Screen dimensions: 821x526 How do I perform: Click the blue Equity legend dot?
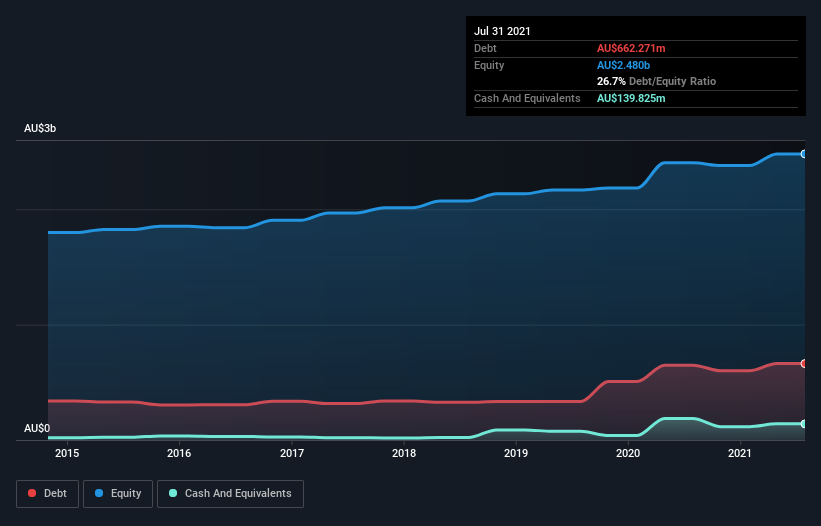coord(99,493)
